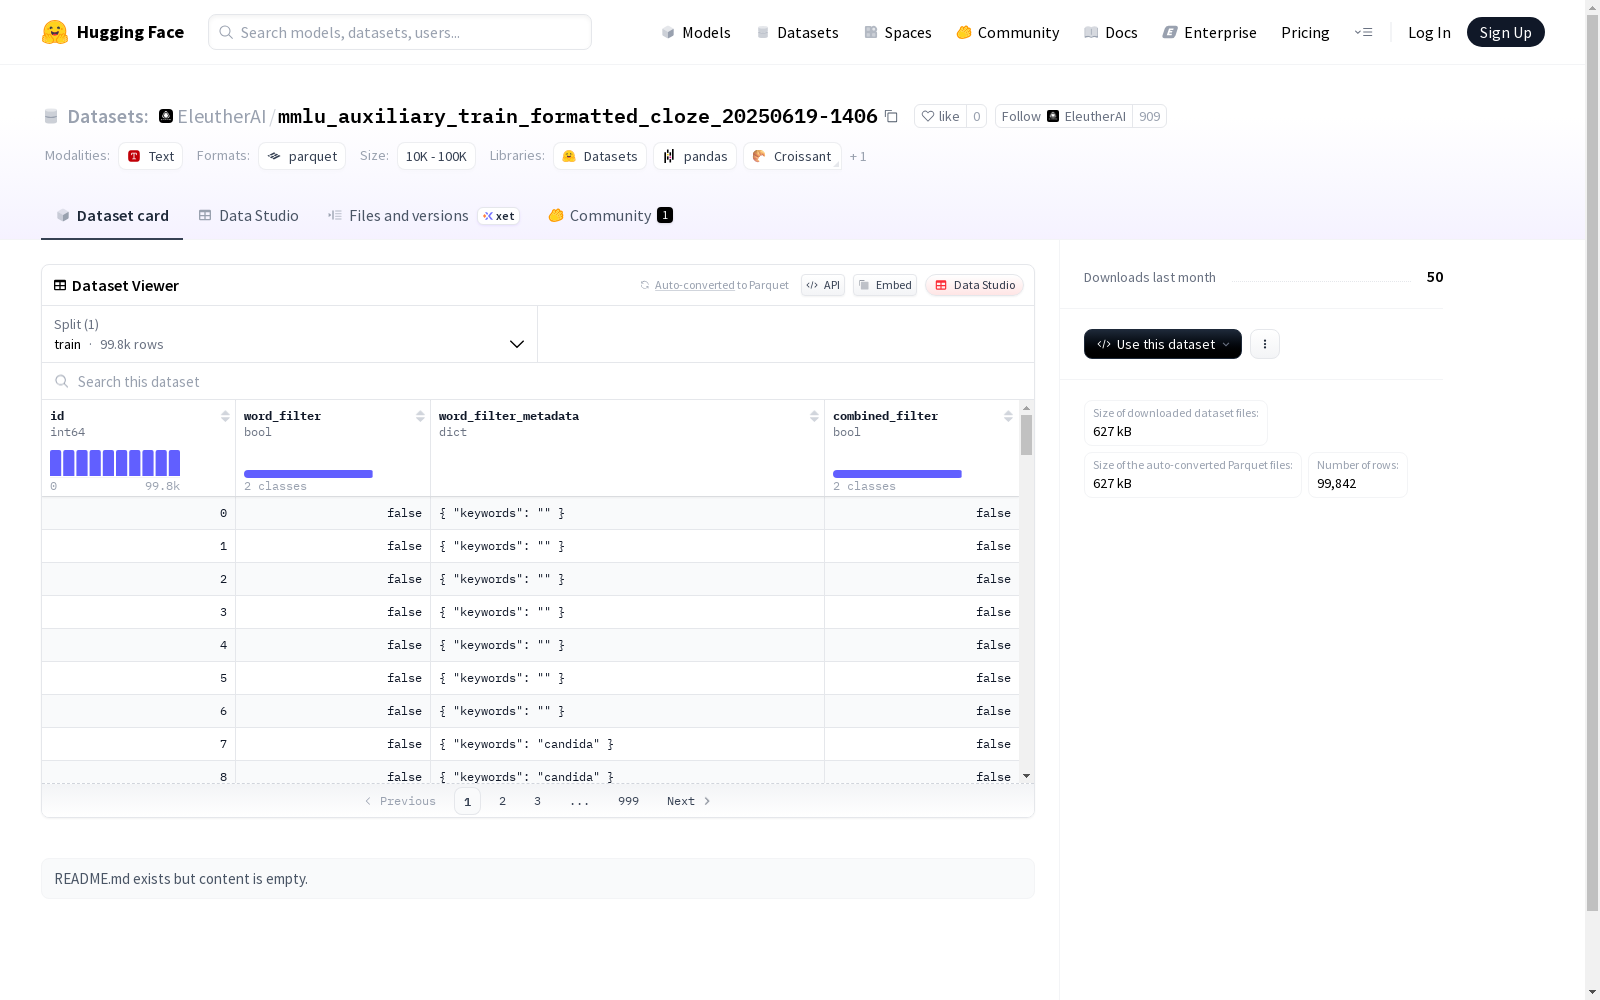Go to the Next page of rows
Screen dimensions: 1600x1000
coord(689,801)
